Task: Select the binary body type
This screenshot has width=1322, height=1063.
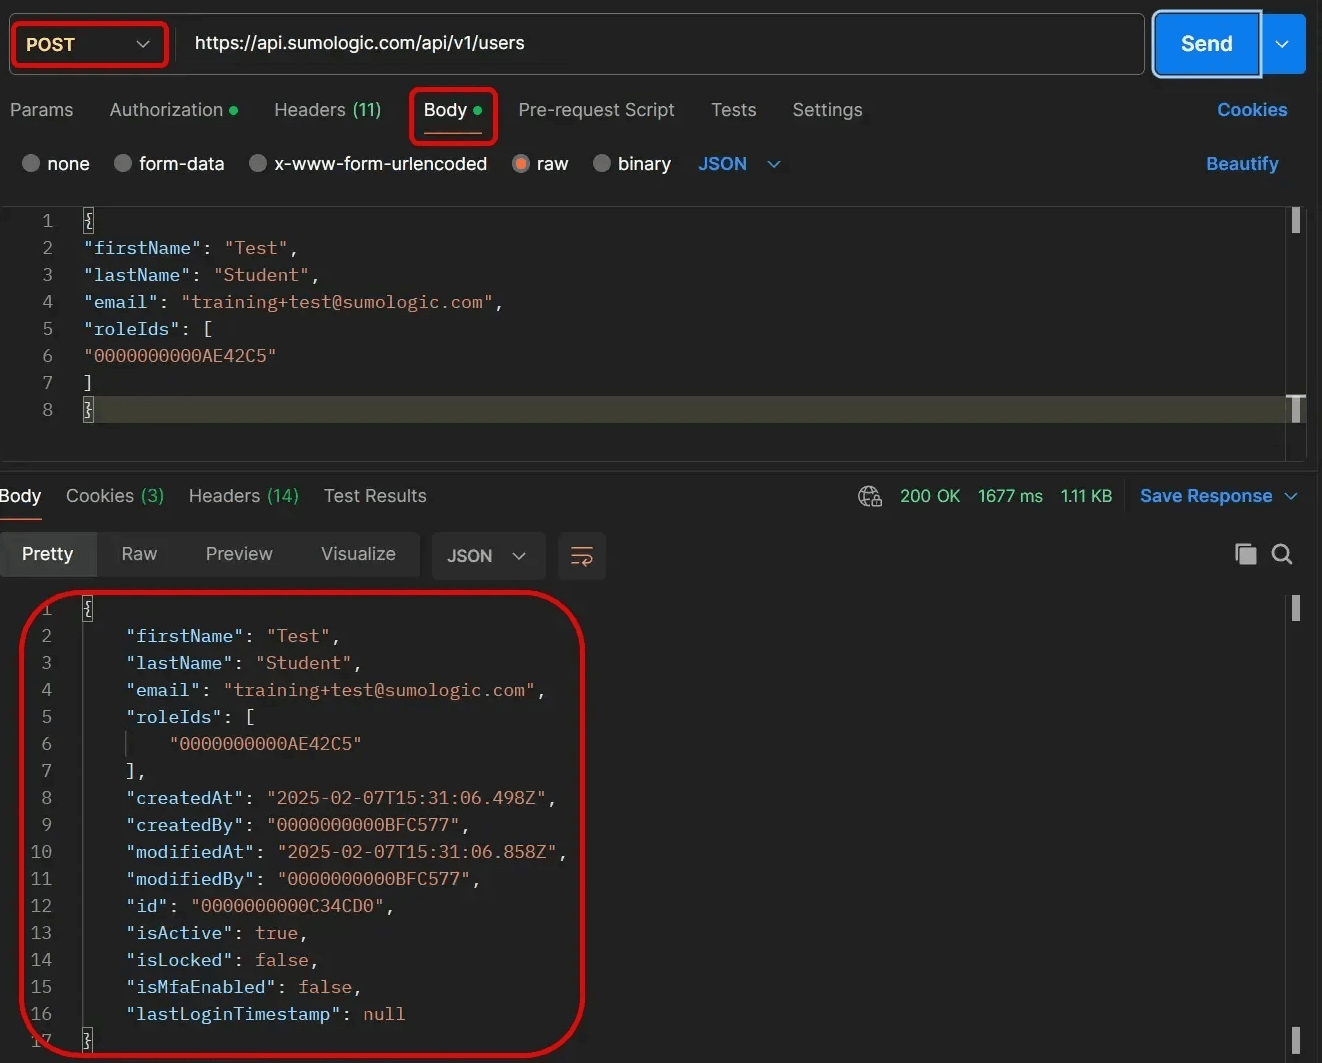Action: (632, 163)
